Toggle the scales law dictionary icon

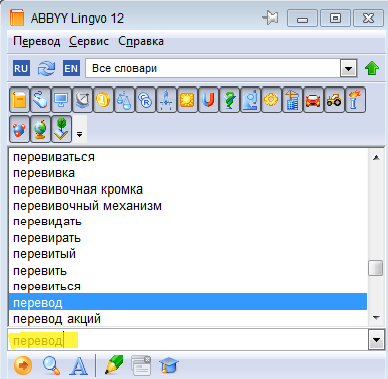[124, 99]
